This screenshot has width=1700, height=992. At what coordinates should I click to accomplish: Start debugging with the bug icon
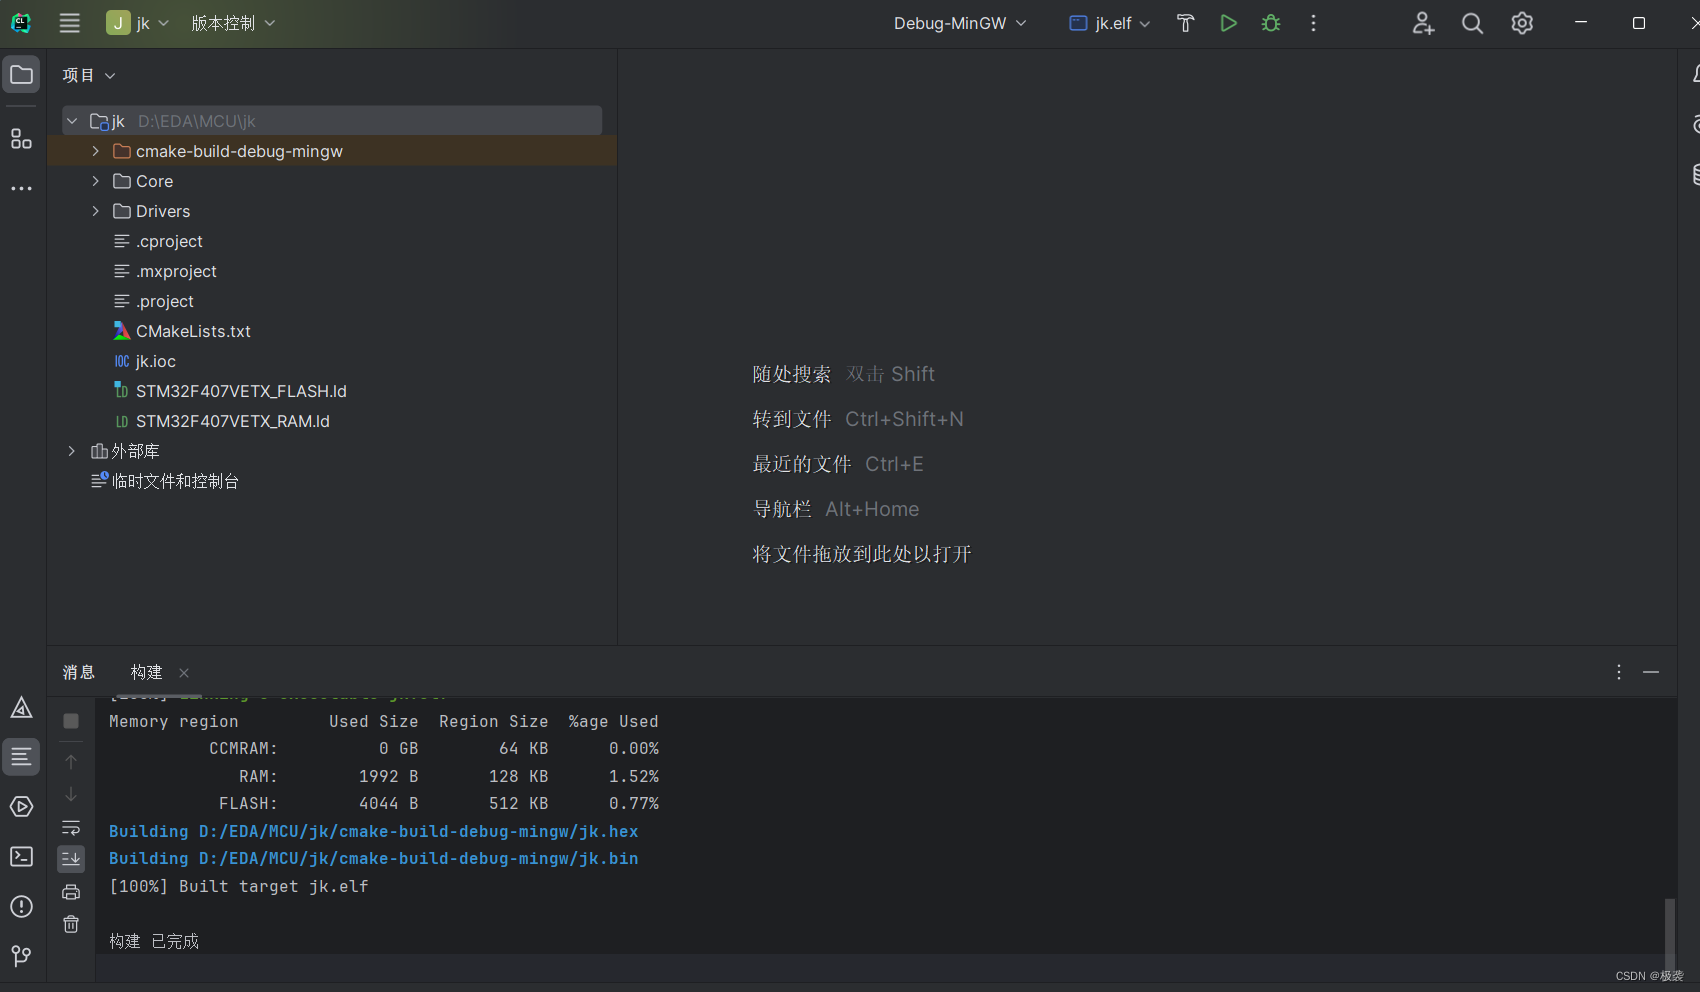[x=1271, y=23]
